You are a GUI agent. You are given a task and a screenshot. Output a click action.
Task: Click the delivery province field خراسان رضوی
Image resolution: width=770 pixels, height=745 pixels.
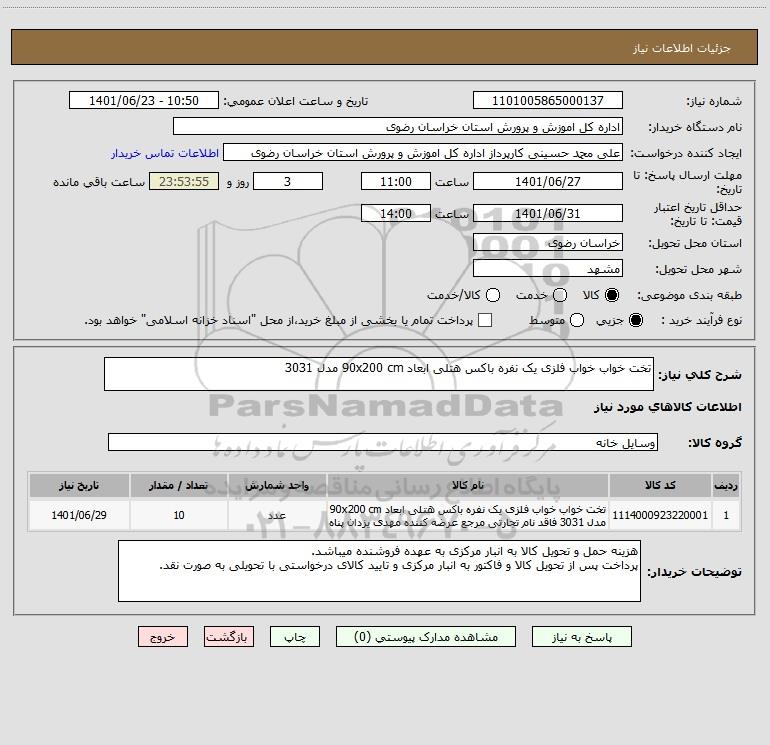(x=548, y=243)
